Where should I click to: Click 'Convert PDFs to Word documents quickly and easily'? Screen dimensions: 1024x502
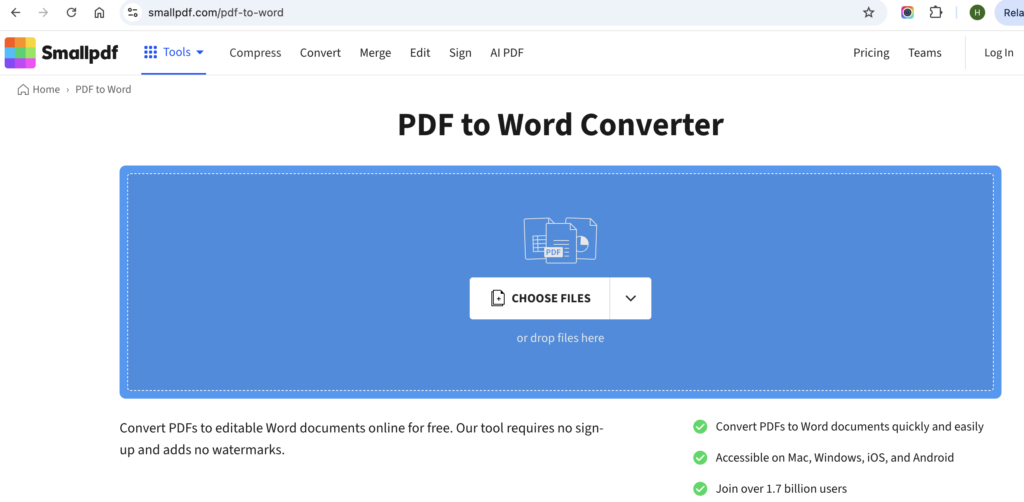pyautogui.click(x=850, y=427)
